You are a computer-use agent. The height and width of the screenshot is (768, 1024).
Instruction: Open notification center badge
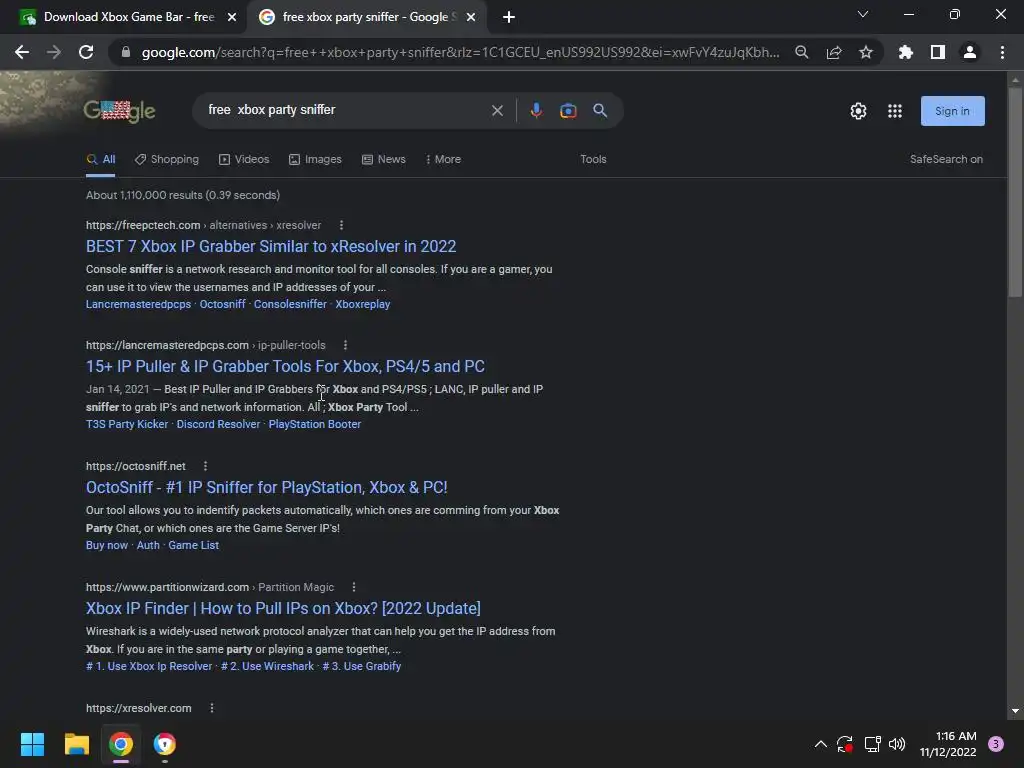pyautogui.click(x=996, y=744)
